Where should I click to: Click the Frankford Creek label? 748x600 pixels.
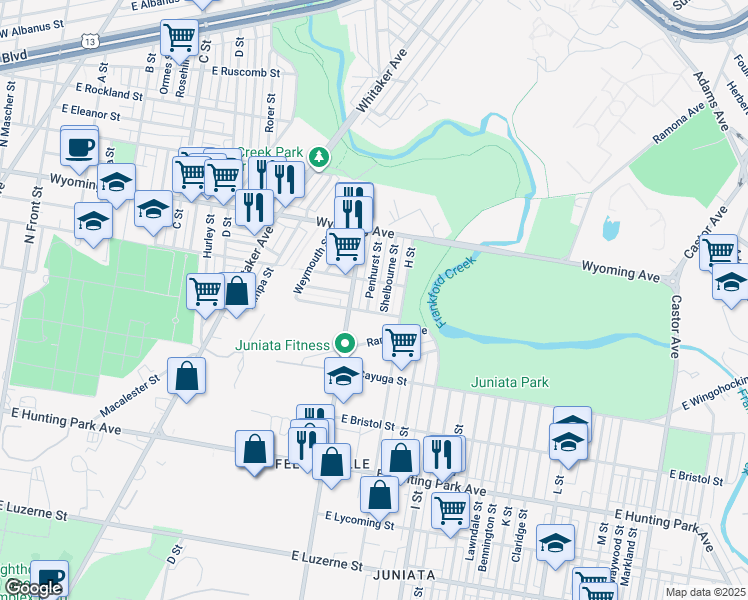456,291
